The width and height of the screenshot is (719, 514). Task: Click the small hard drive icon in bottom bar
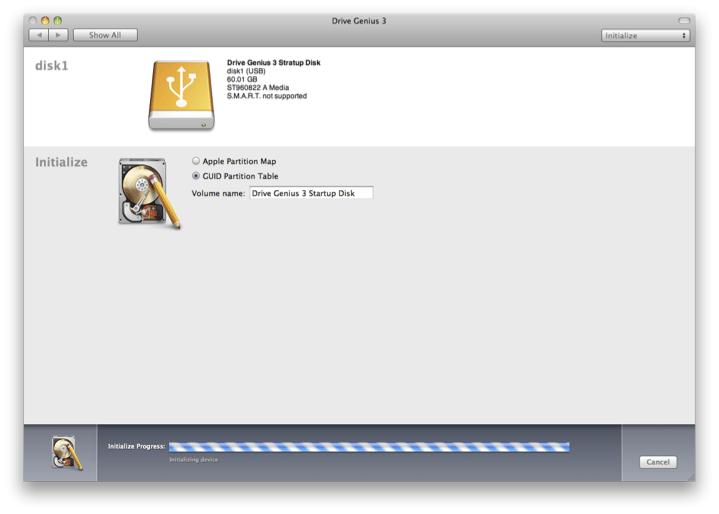point(67,453)
